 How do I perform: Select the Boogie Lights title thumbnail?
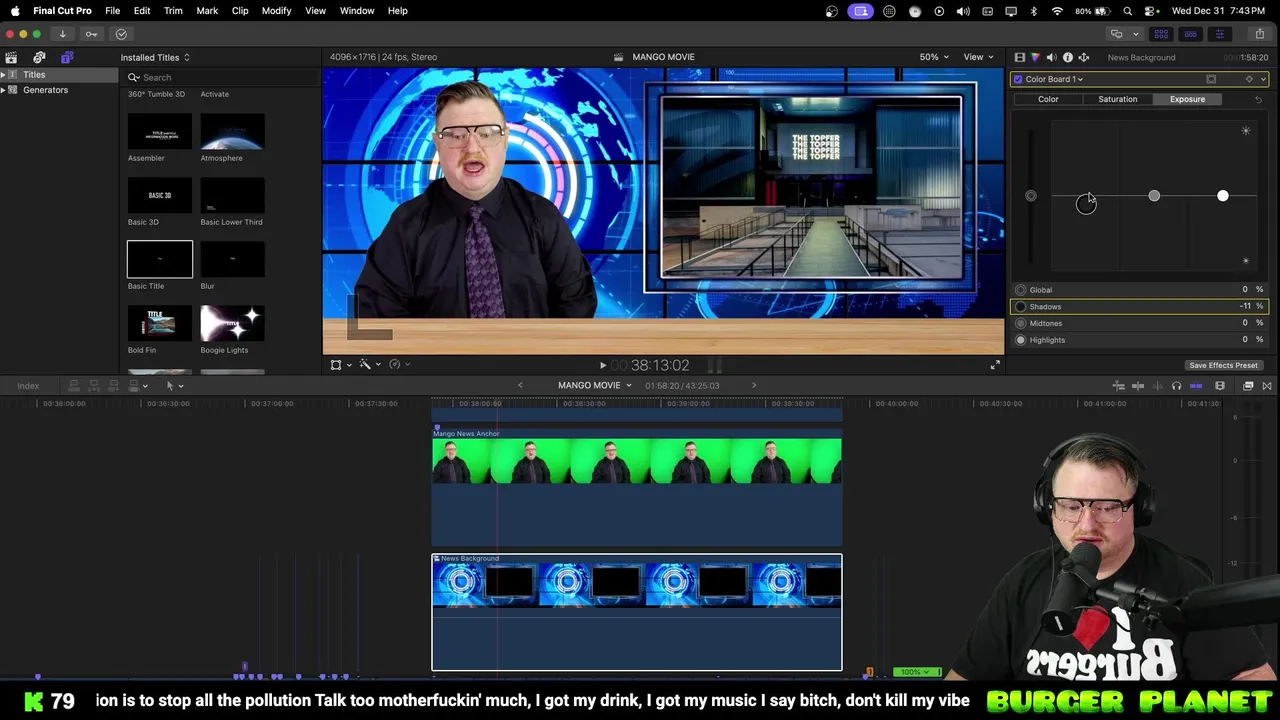(x=232, y=323)
